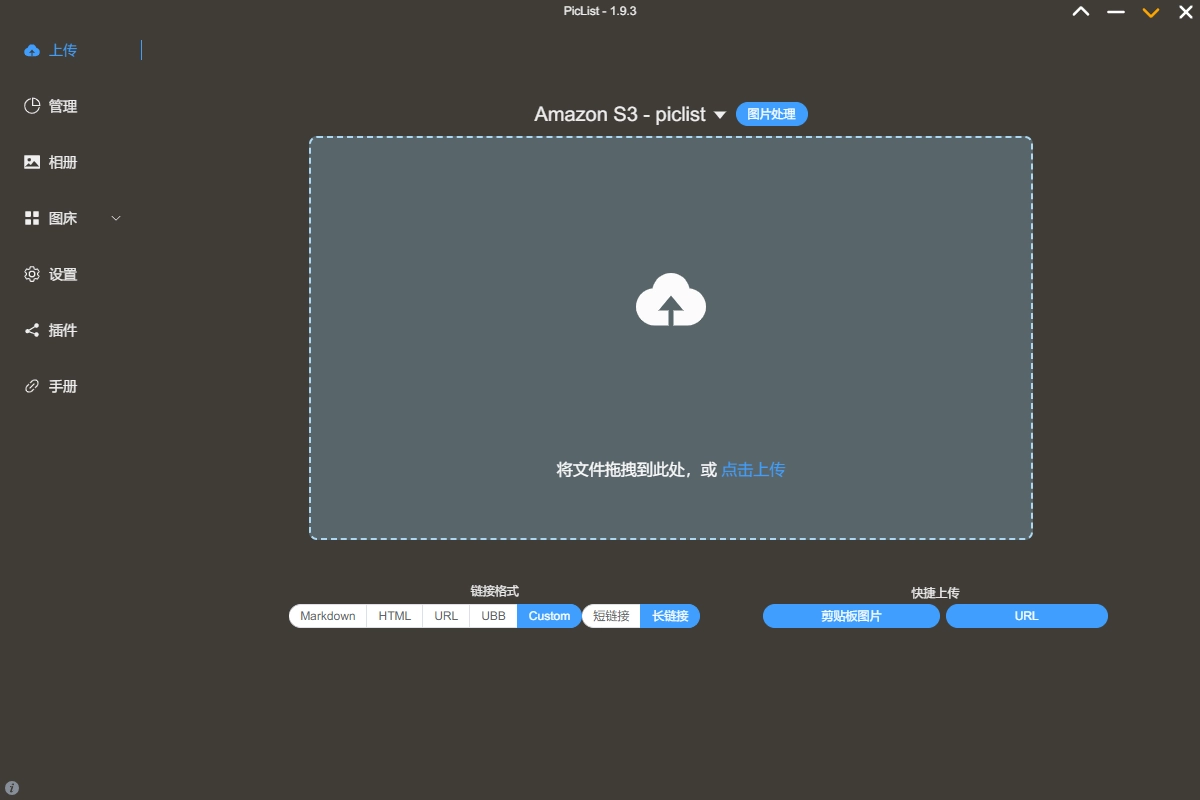Choose HTML link format
This screenshot has height=800, width=1200.
point(395,616)
